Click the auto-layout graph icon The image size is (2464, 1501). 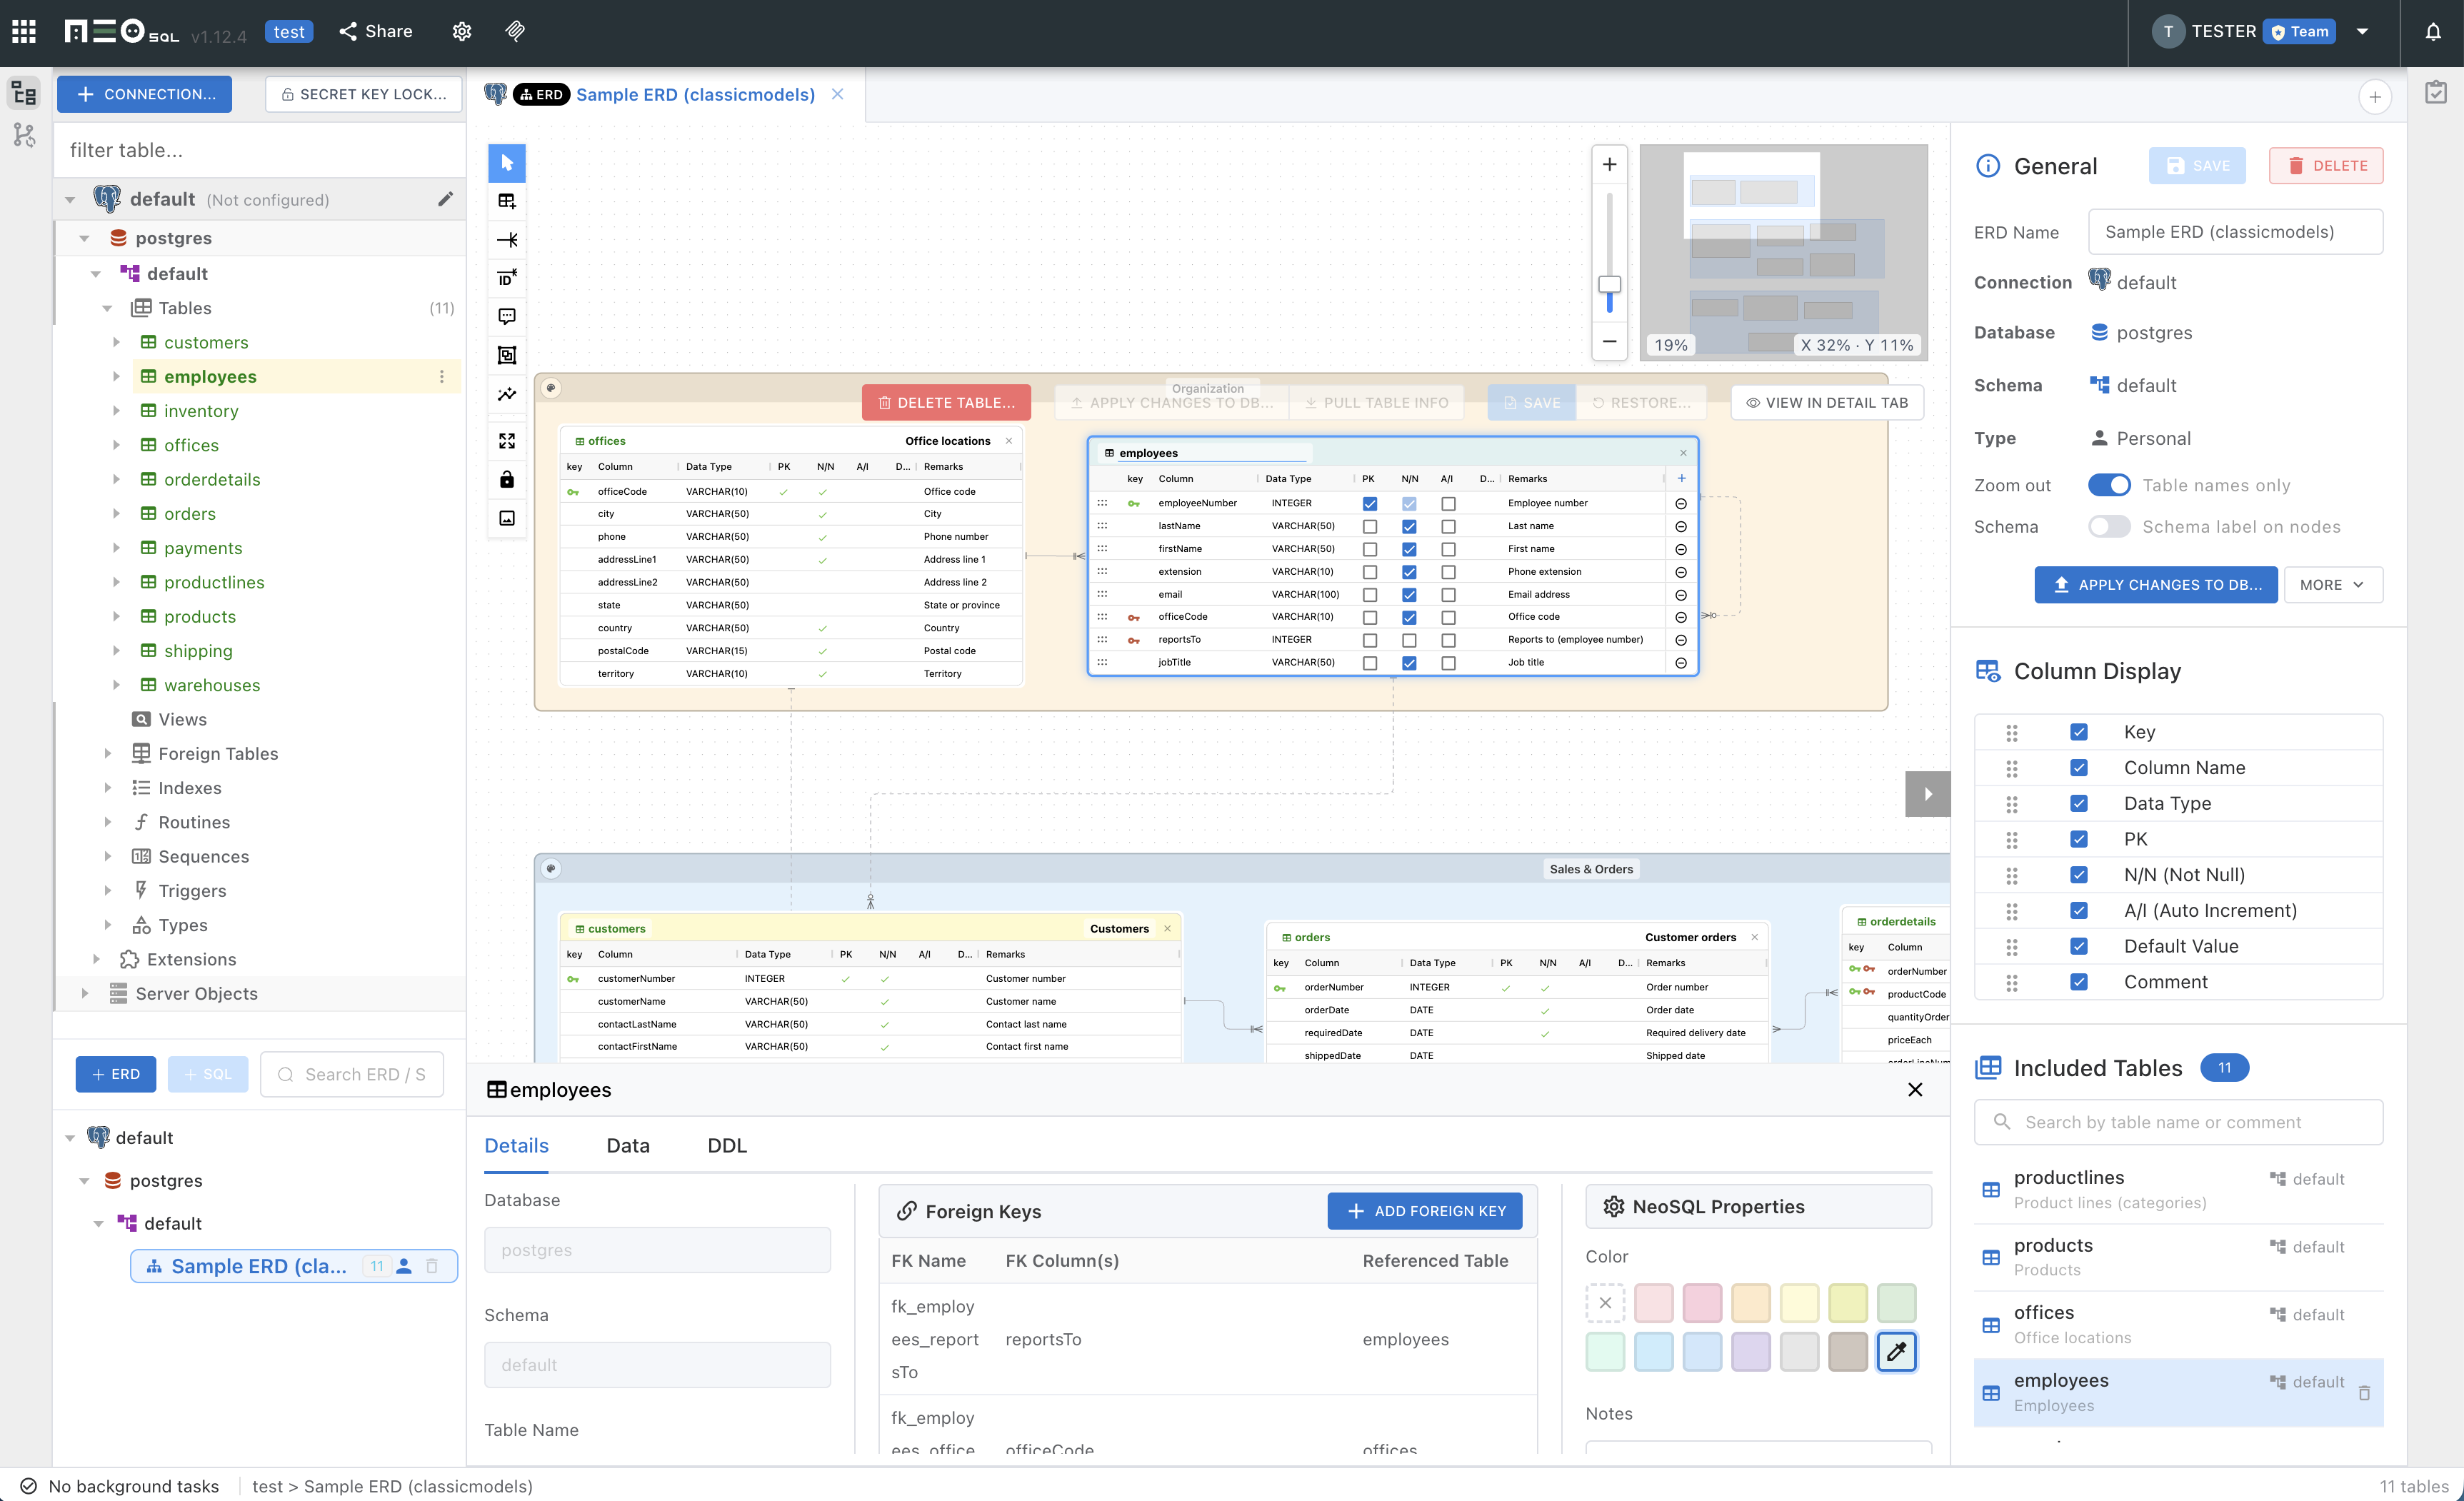click(507, 394)
